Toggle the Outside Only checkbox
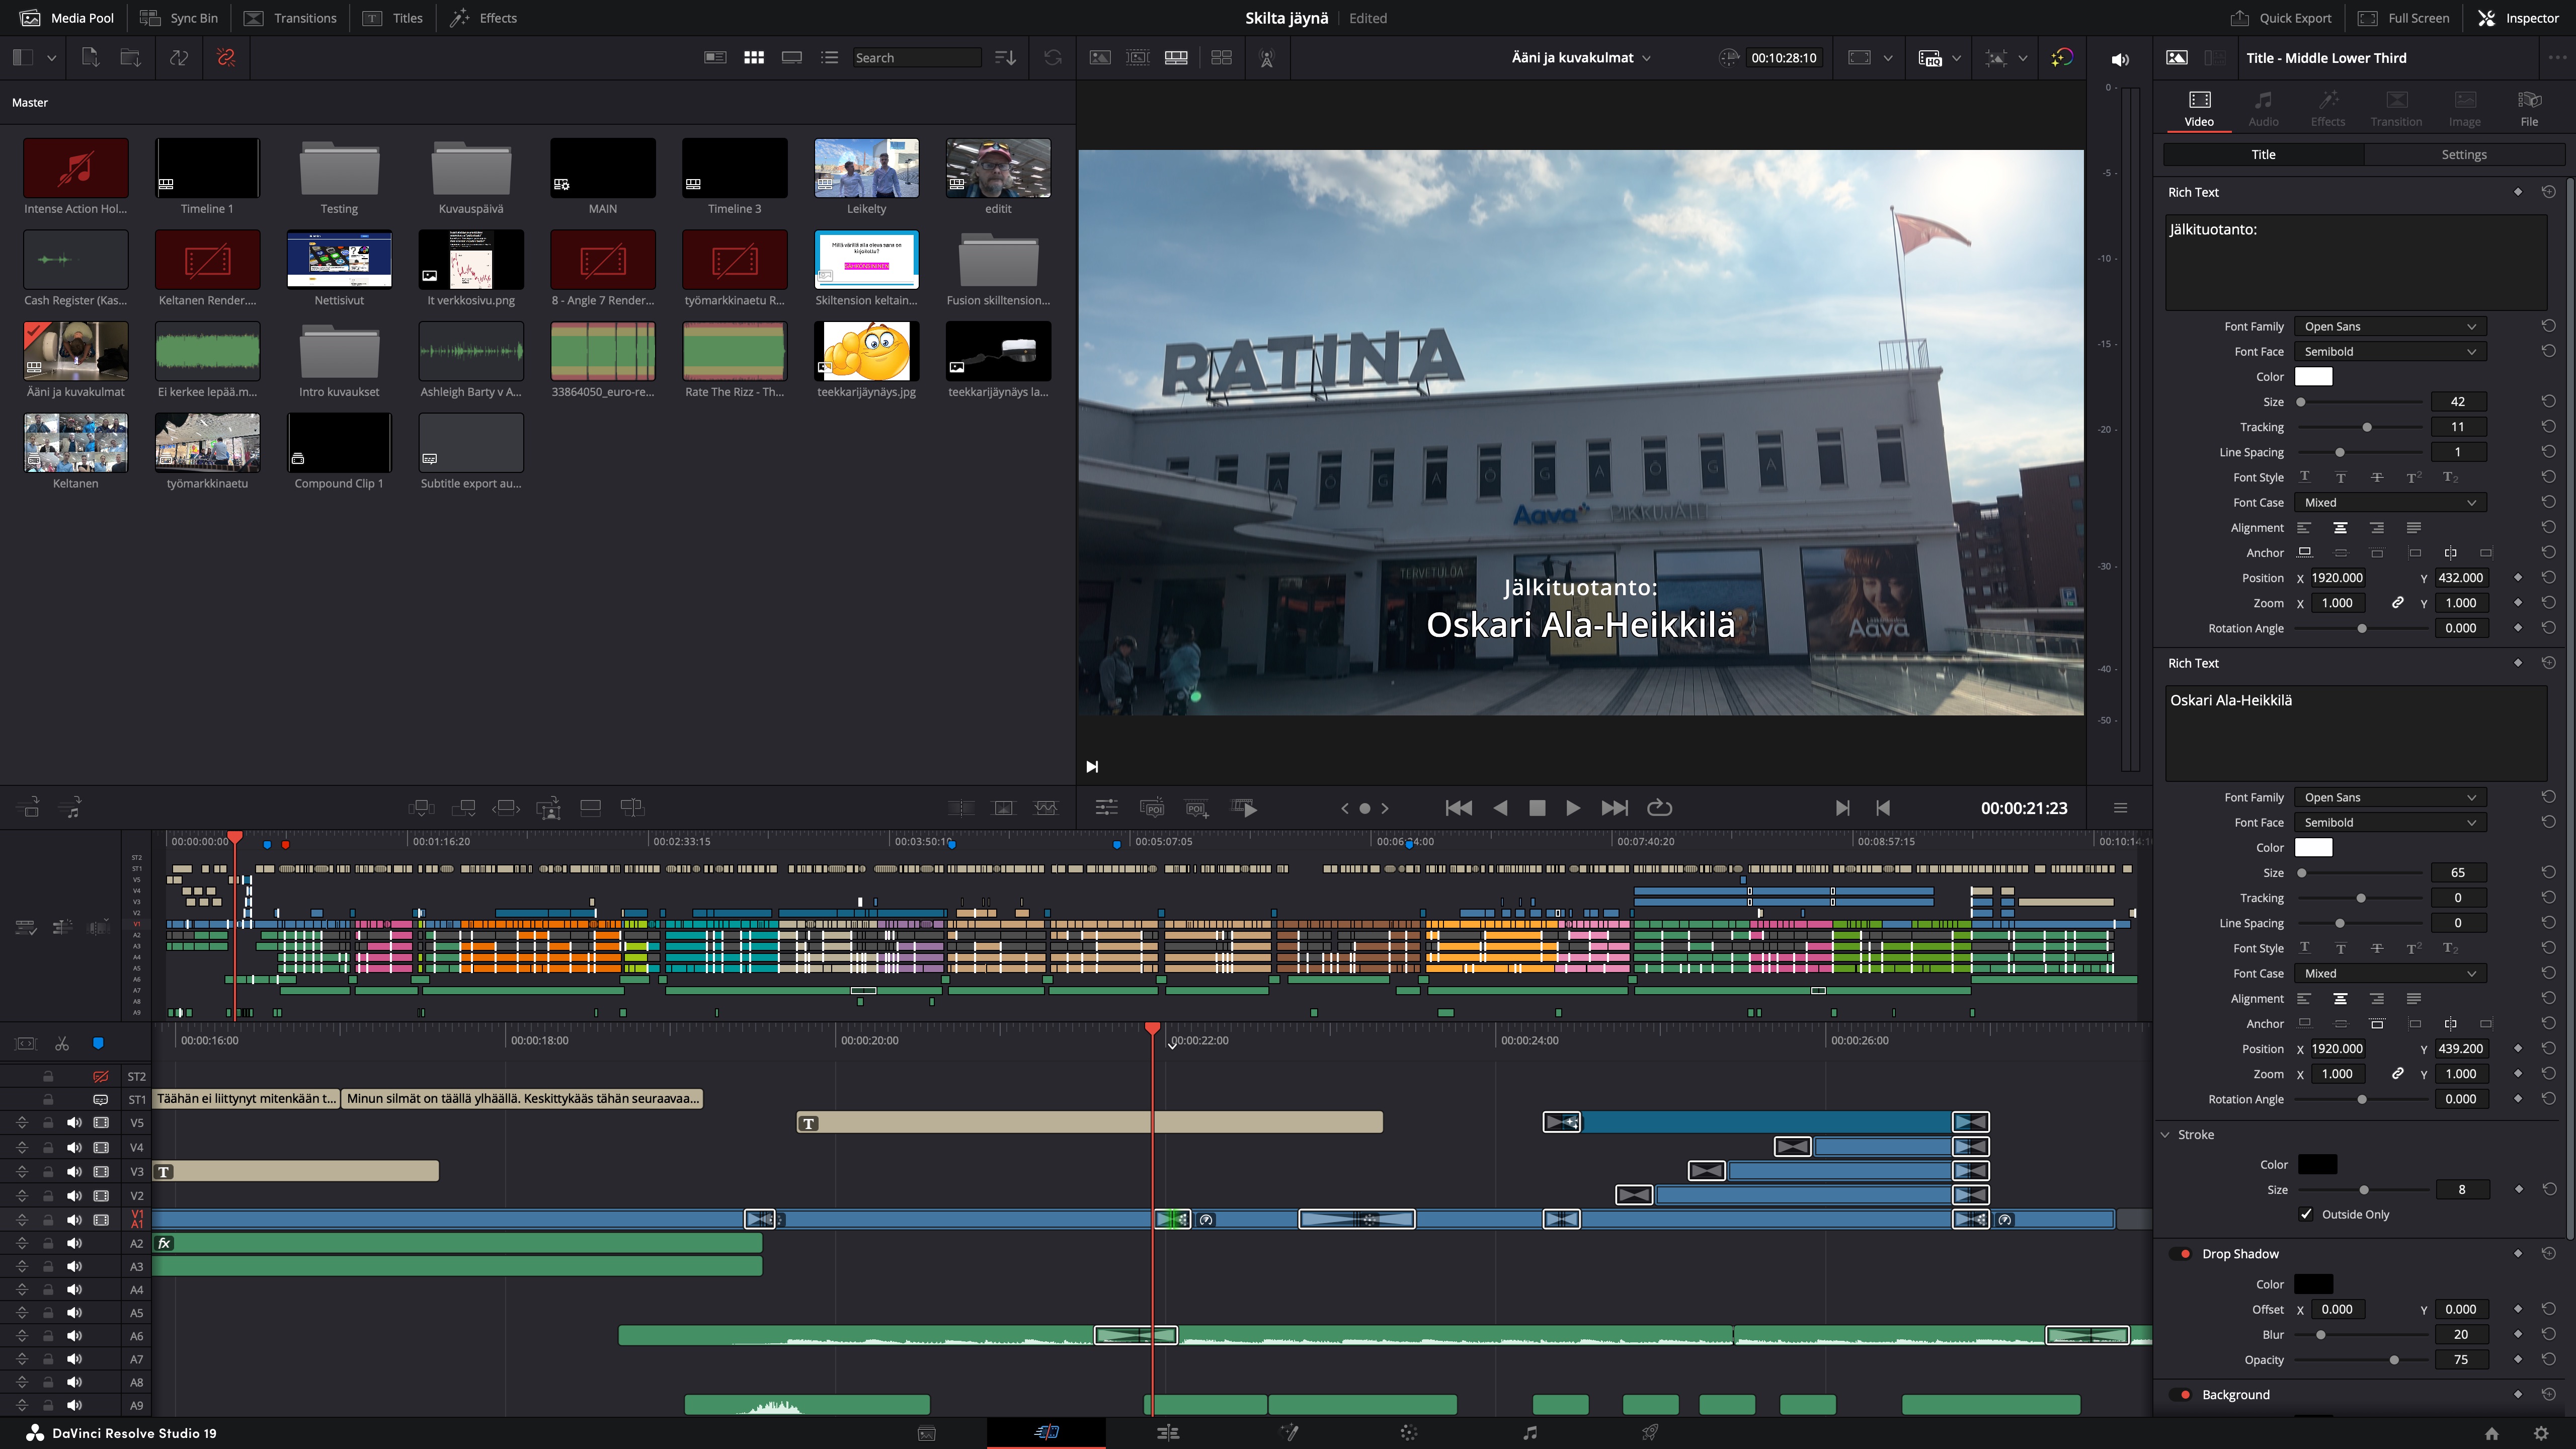The width and height of the screenshot is (2576, 1449). [x=2306, y=1215]
